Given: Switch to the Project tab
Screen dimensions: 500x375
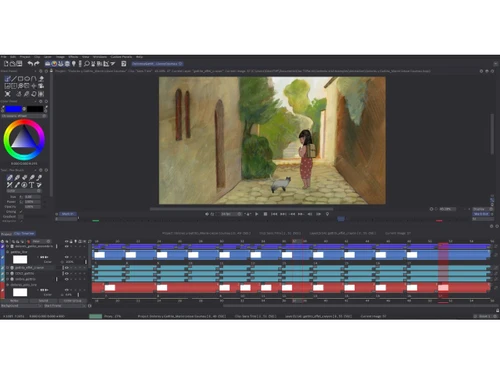Looking at the screenshot, I should click(x=6, y=234).
